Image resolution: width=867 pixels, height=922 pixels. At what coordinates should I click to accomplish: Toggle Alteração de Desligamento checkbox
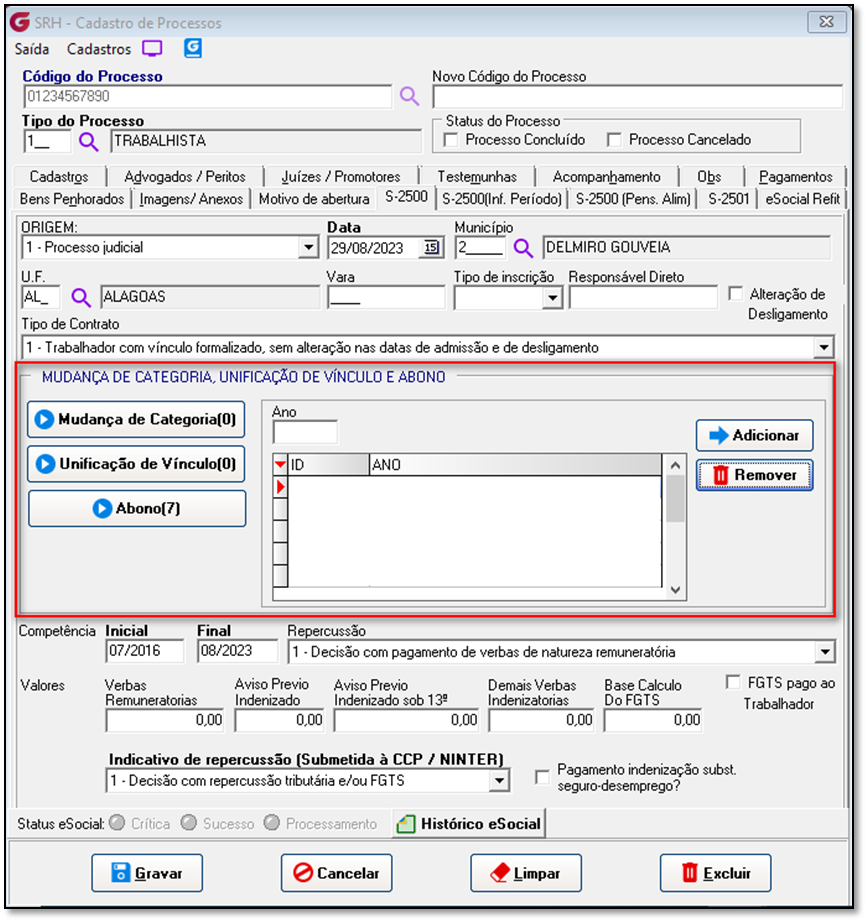(x=735, y=293)
